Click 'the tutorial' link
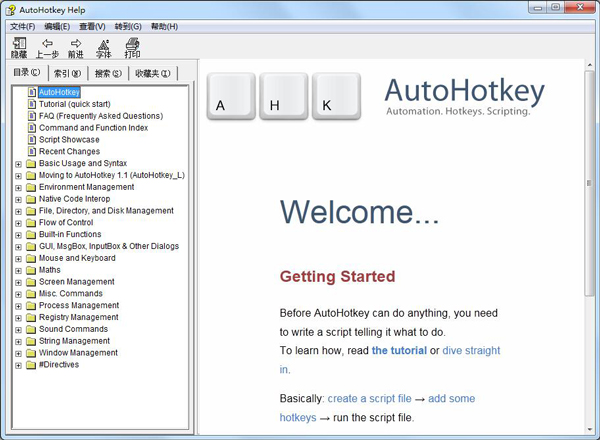This screenshot has height=440, width=600. (x=398, y=351)
